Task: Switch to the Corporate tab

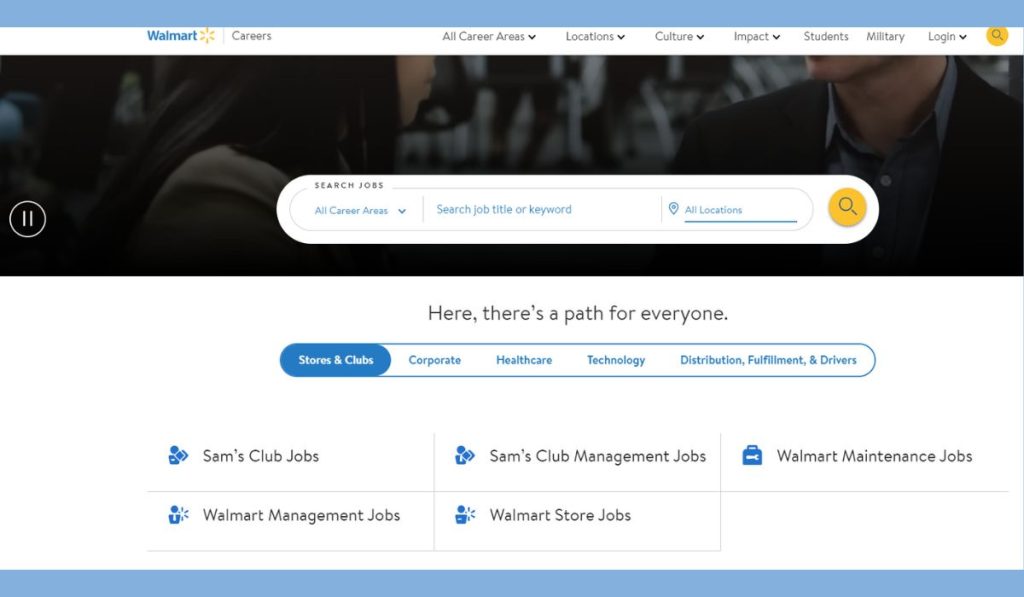Action: tap(434, 360)
